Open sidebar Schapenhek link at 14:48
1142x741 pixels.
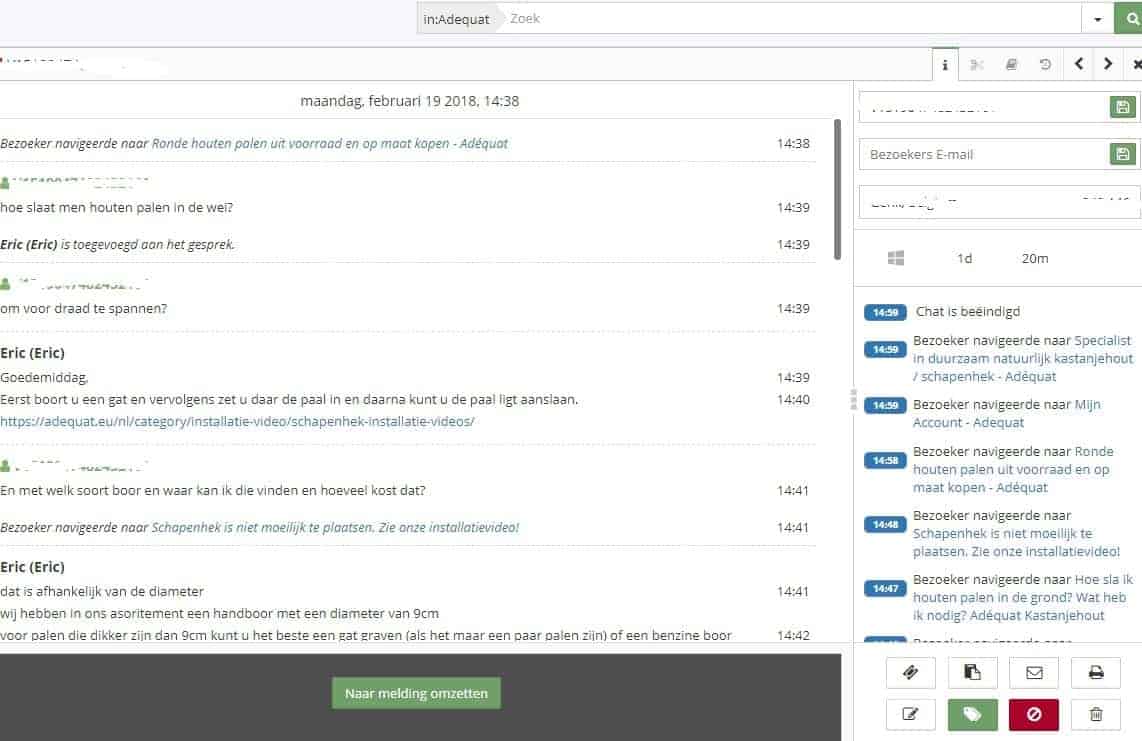pyautogui.click(x=1016, y=542)
